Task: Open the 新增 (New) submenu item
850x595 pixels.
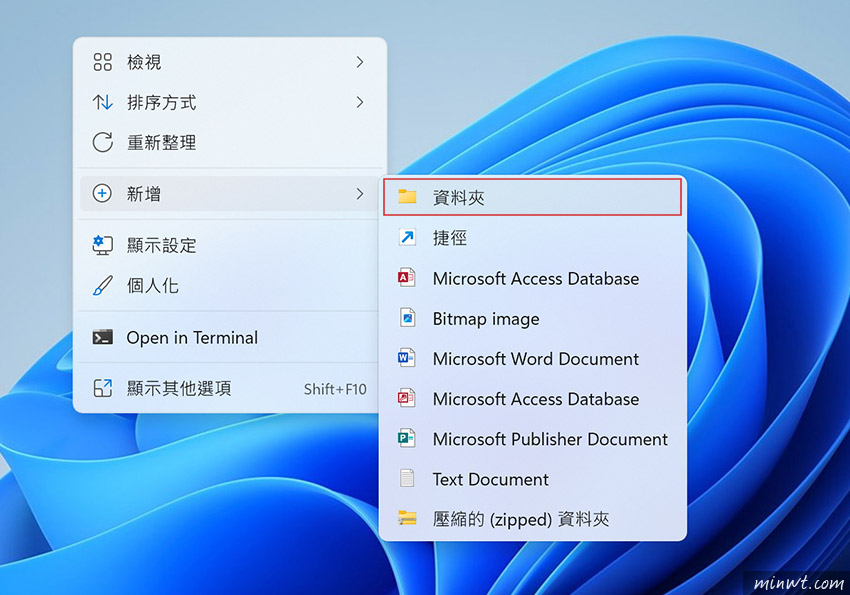Action: tap(230, 193)
